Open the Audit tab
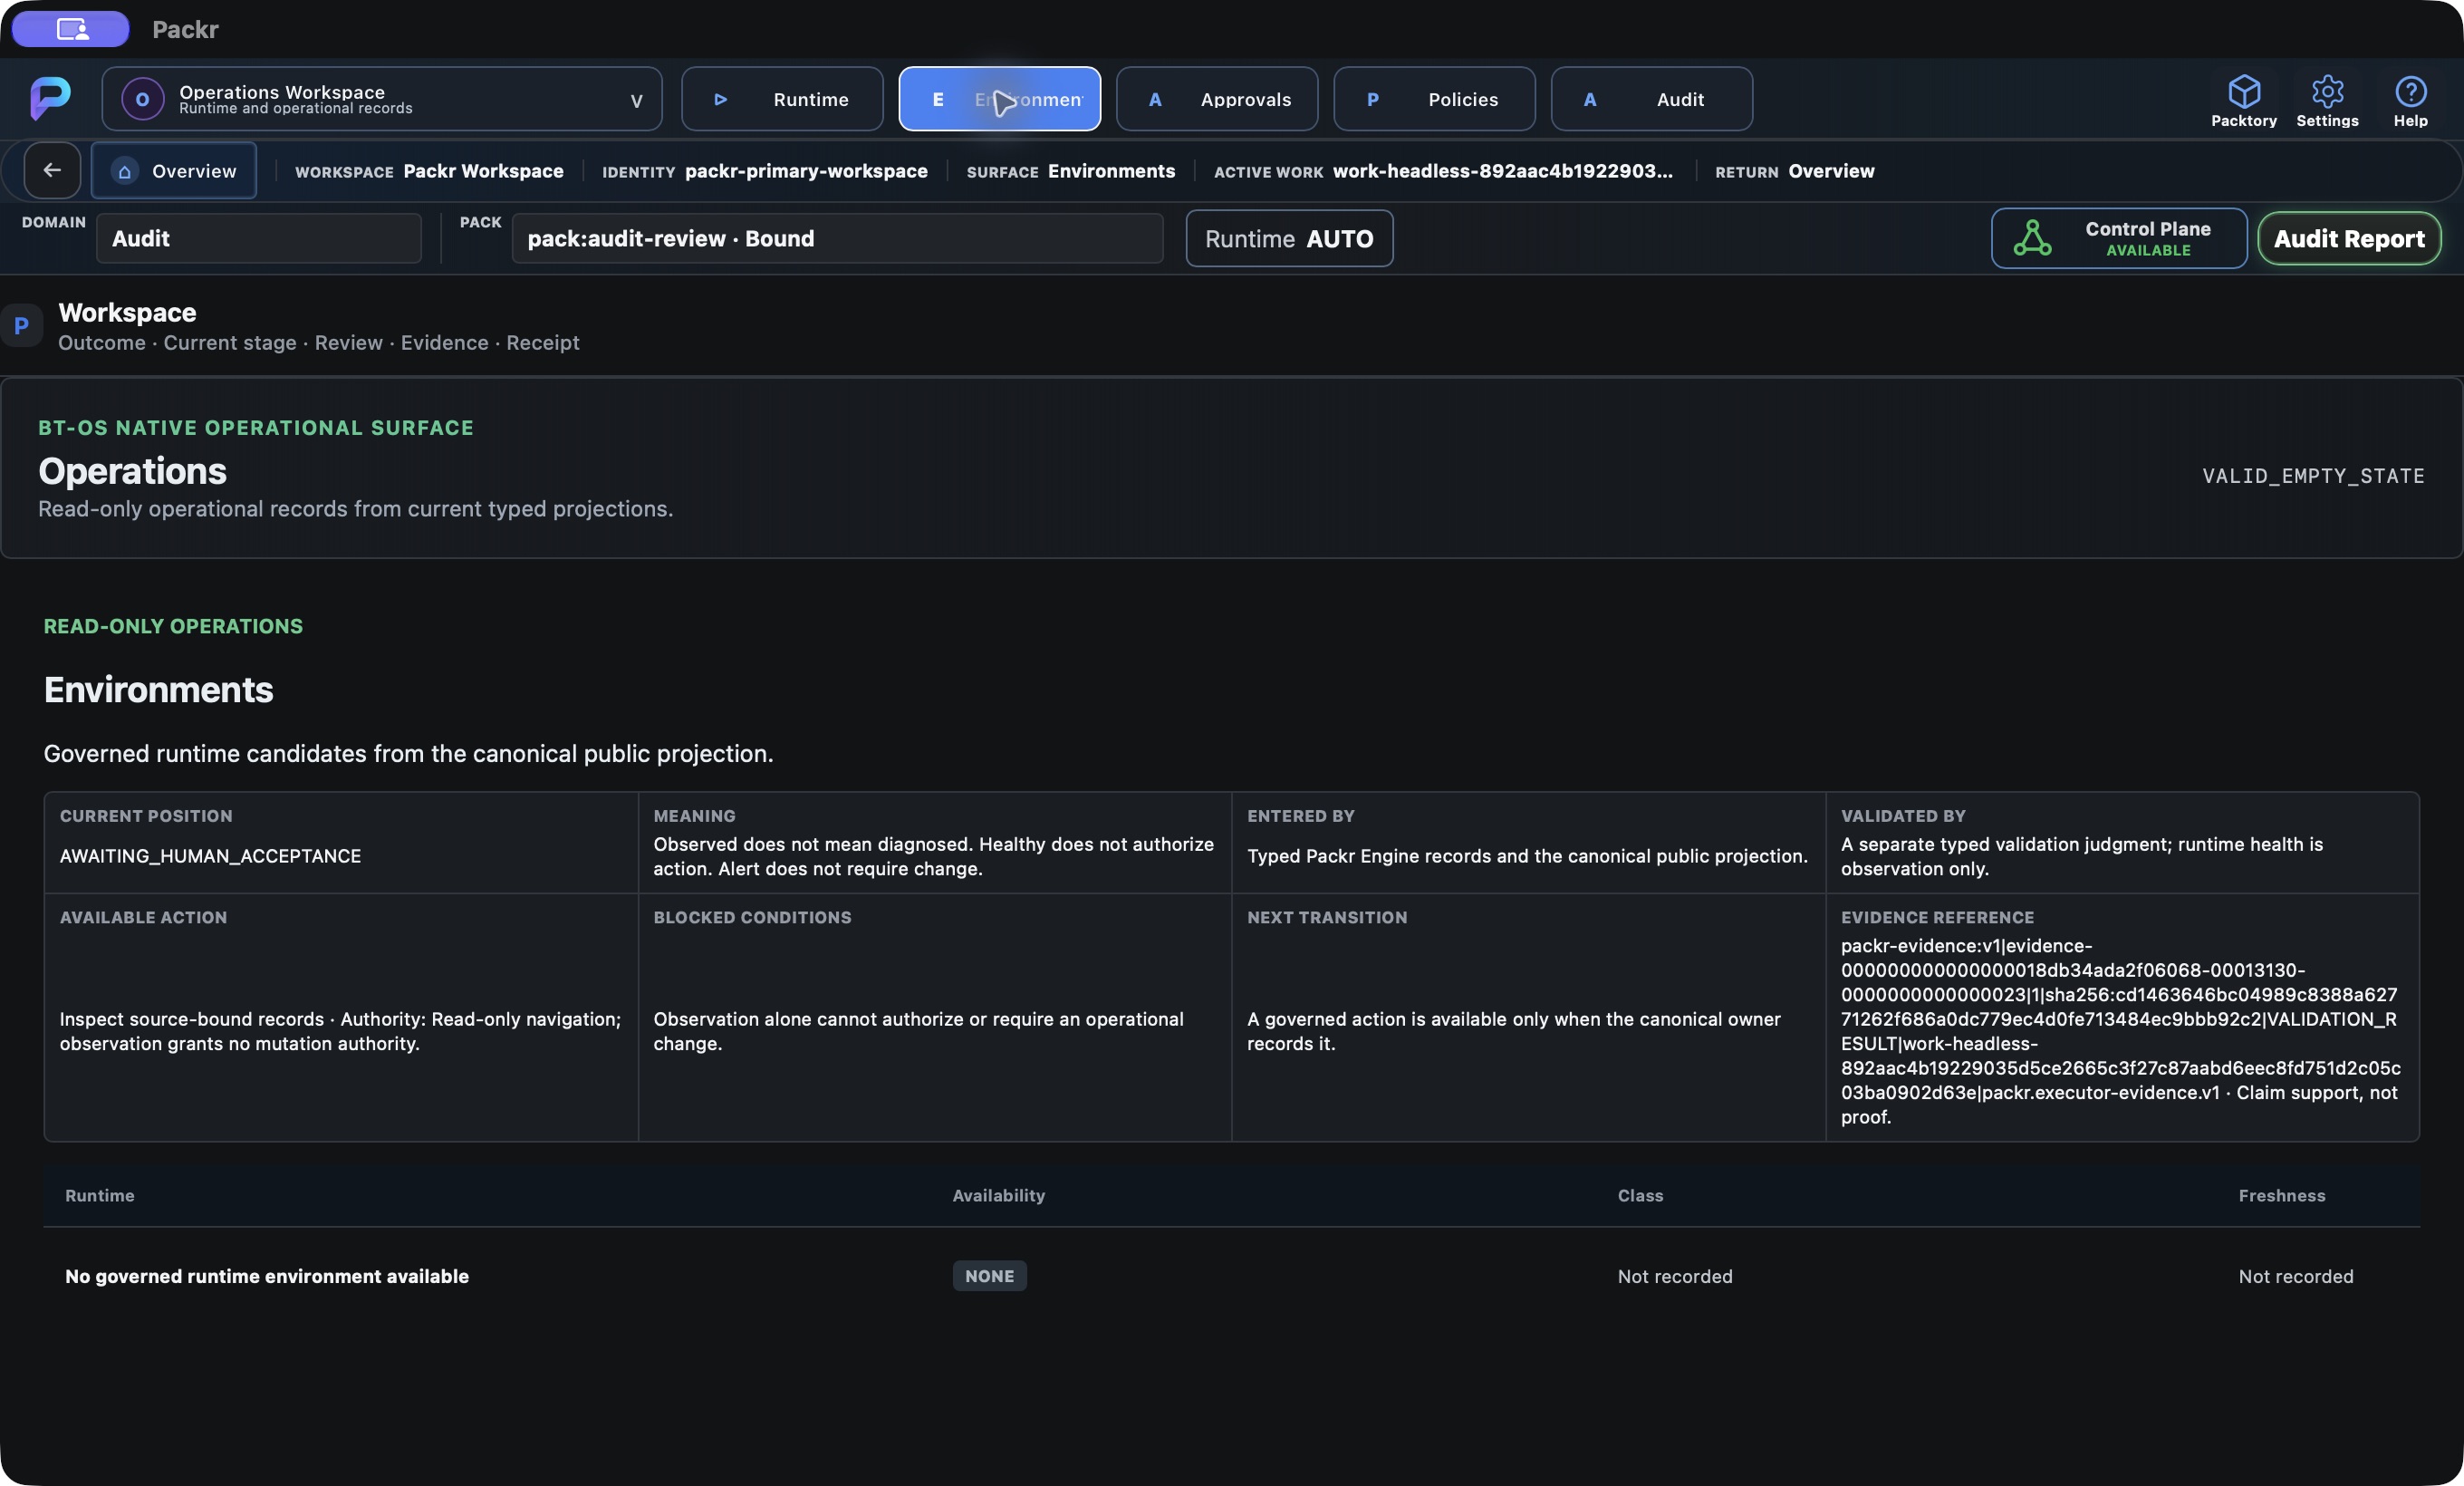Image resolution: width=2464 pixels, height=1486 pixels. click(x=1651, y=99)
